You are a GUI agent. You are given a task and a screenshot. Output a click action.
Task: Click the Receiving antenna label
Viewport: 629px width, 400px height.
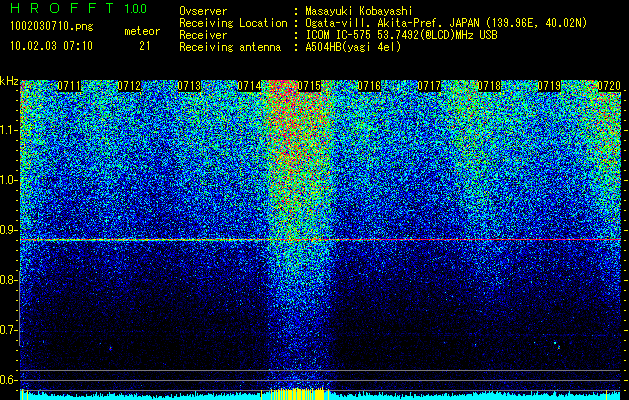(x=230, y=47)
